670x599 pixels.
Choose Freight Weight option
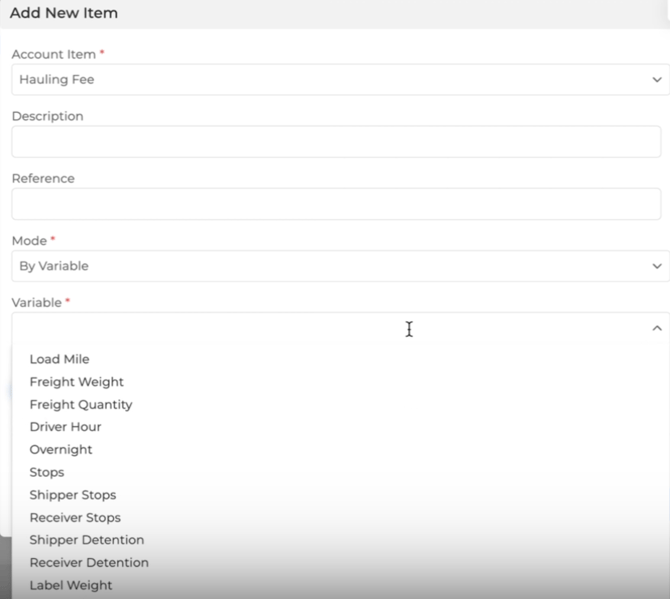77,382
